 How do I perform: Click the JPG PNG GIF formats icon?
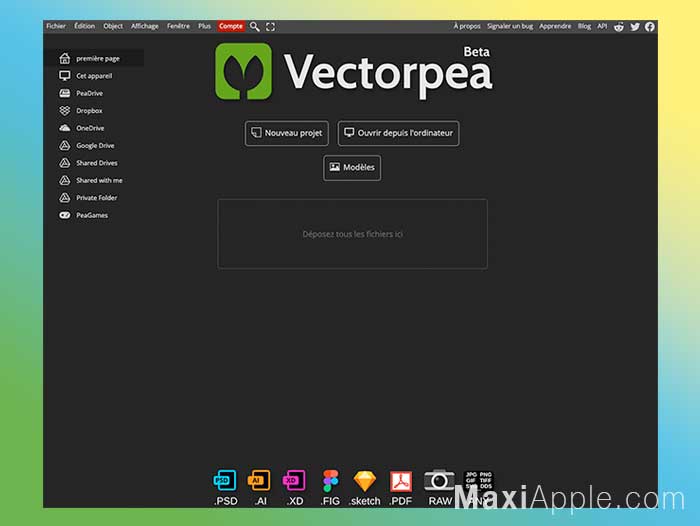click(x=479, y=480)
